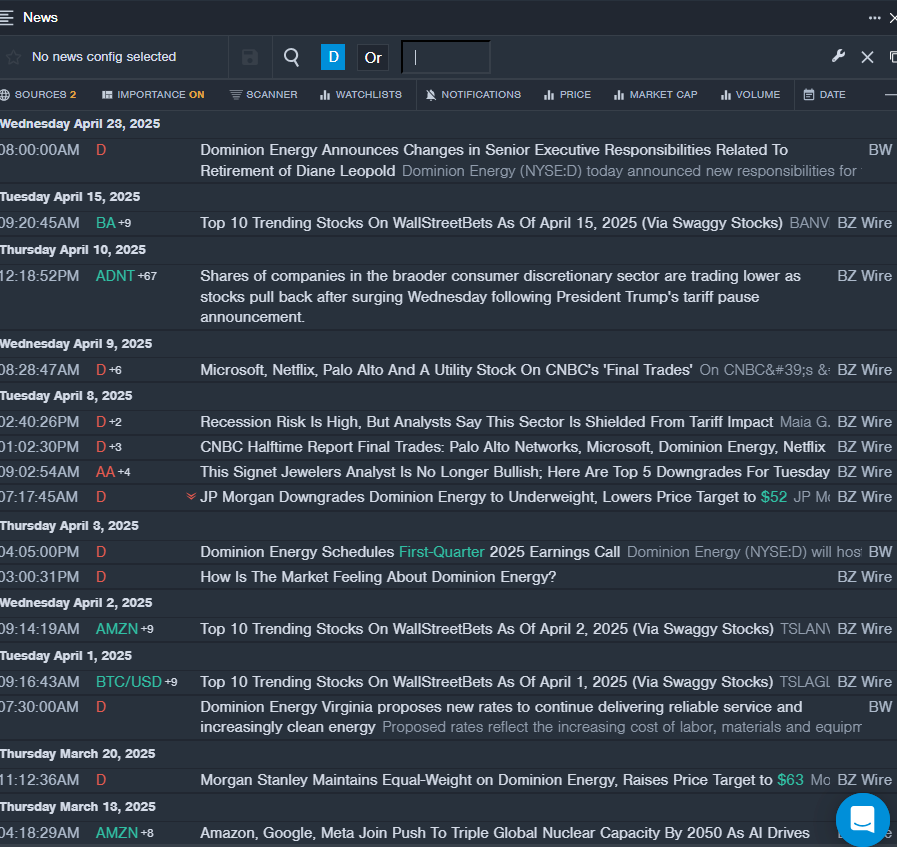
Task: Toggle the Or search operator
Action: tap(373, 57)
